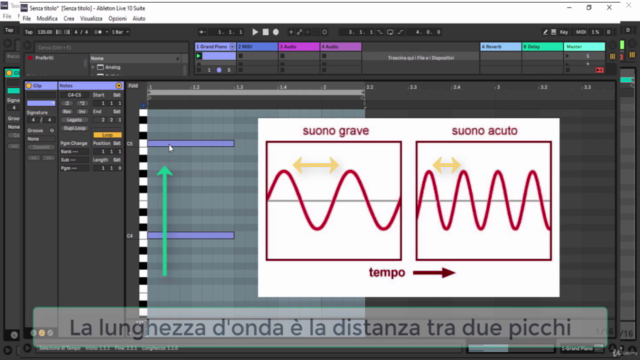Toggle the Clip activator circle

[x=29, y=86]
